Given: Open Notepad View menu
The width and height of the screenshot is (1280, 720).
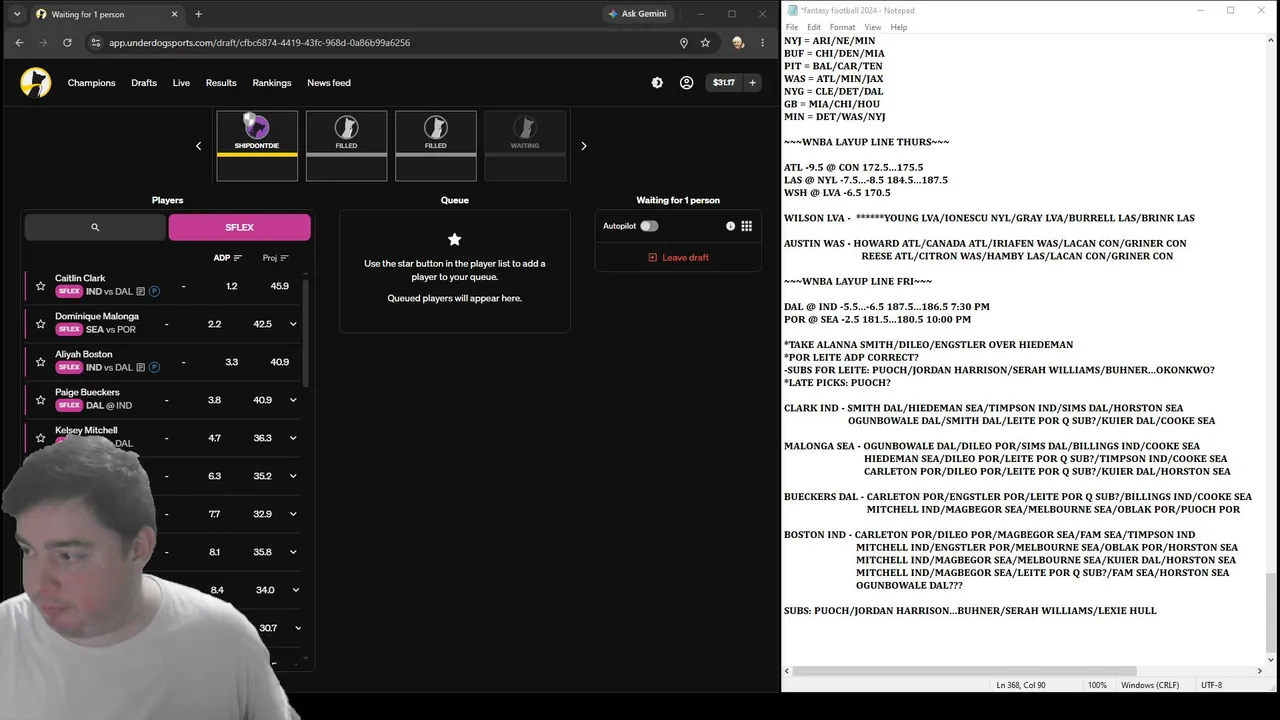Looking at the screenshot, I should point(873,27).
